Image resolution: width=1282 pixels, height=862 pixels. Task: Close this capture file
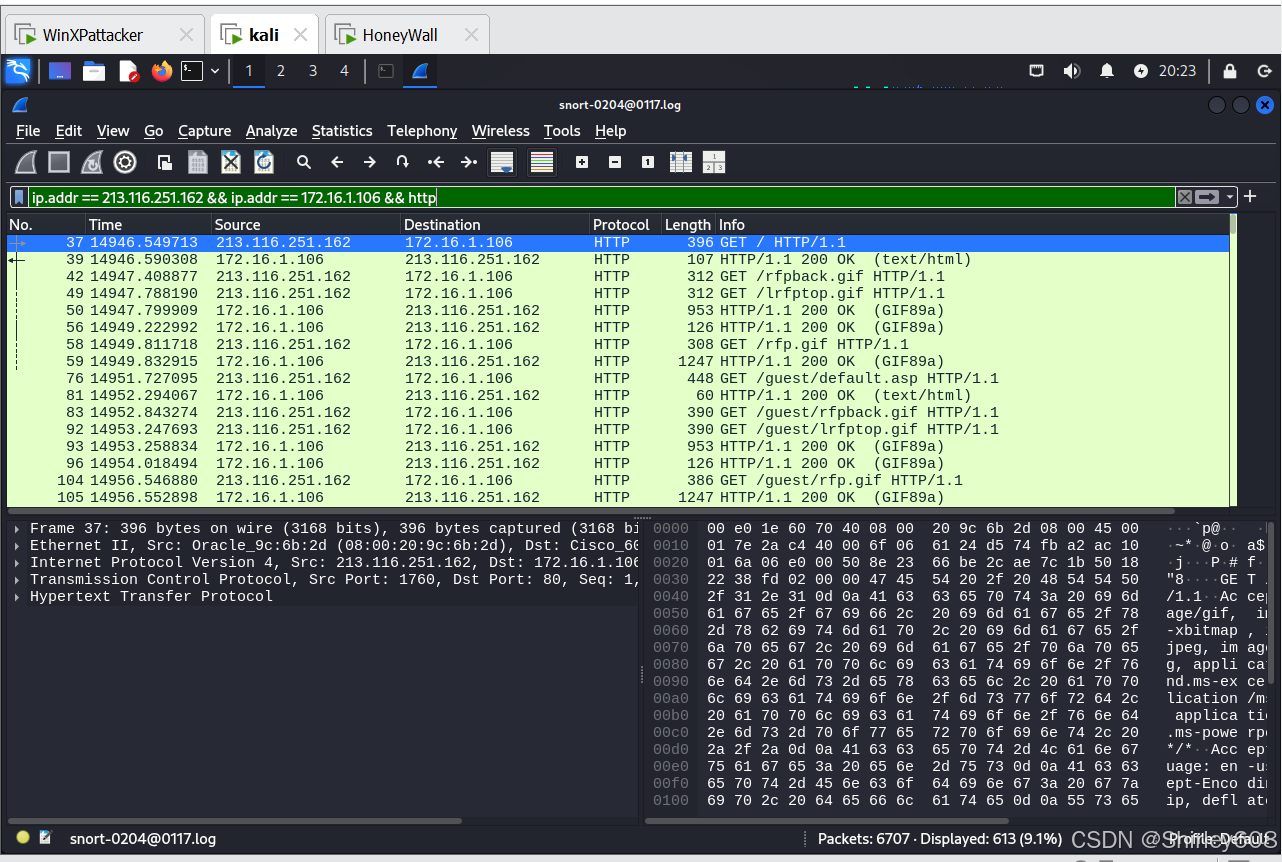[231, 162]
